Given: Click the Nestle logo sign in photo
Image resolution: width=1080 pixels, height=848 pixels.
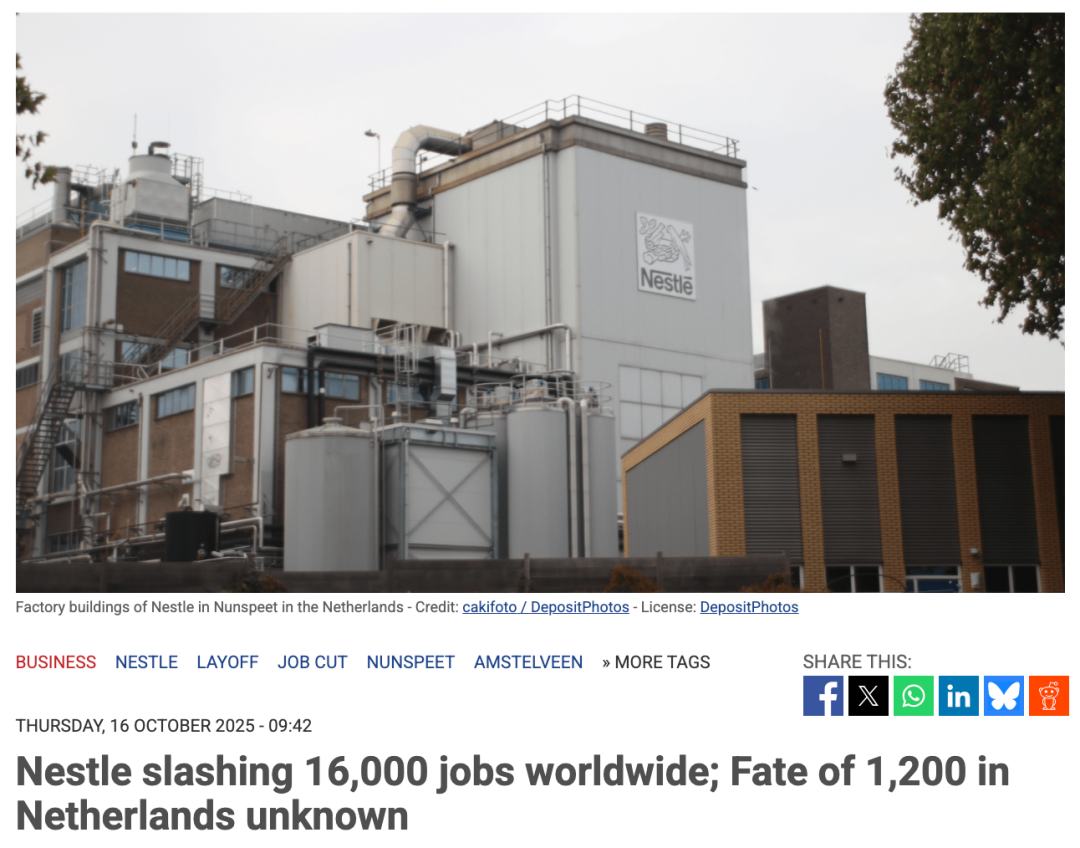Looking at the screenshot, I should [665, 256].
